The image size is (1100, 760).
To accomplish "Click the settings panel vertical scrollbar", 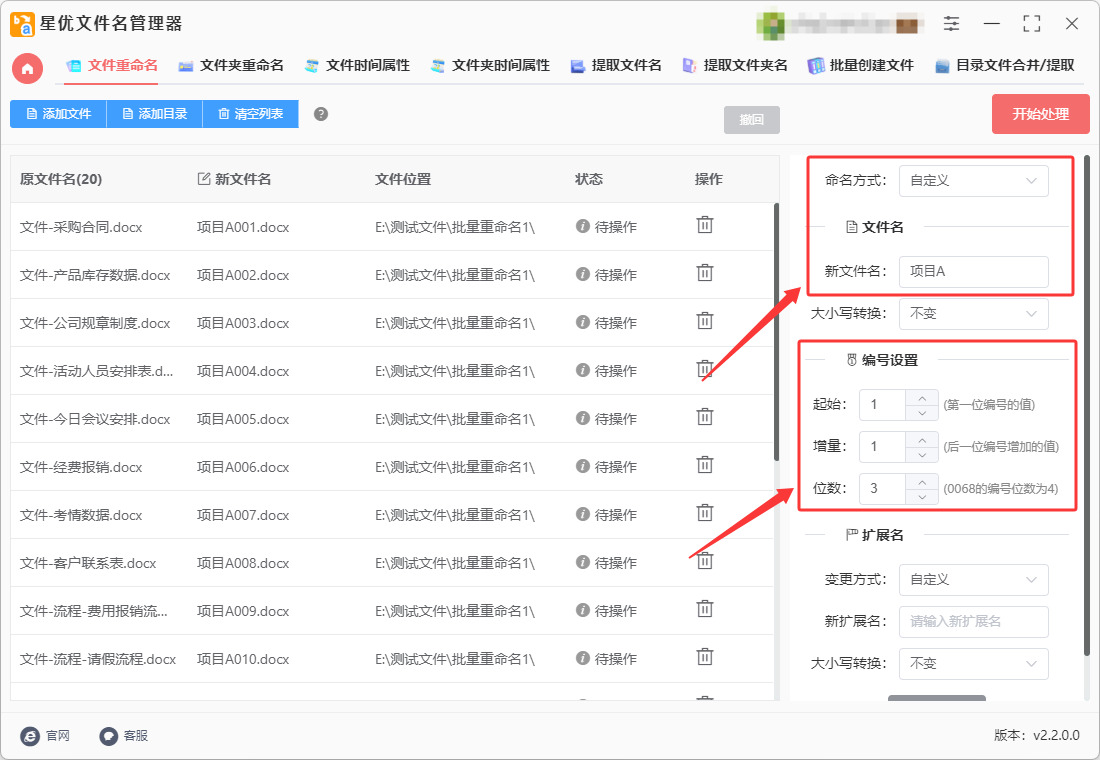I will pos(1087,406).
